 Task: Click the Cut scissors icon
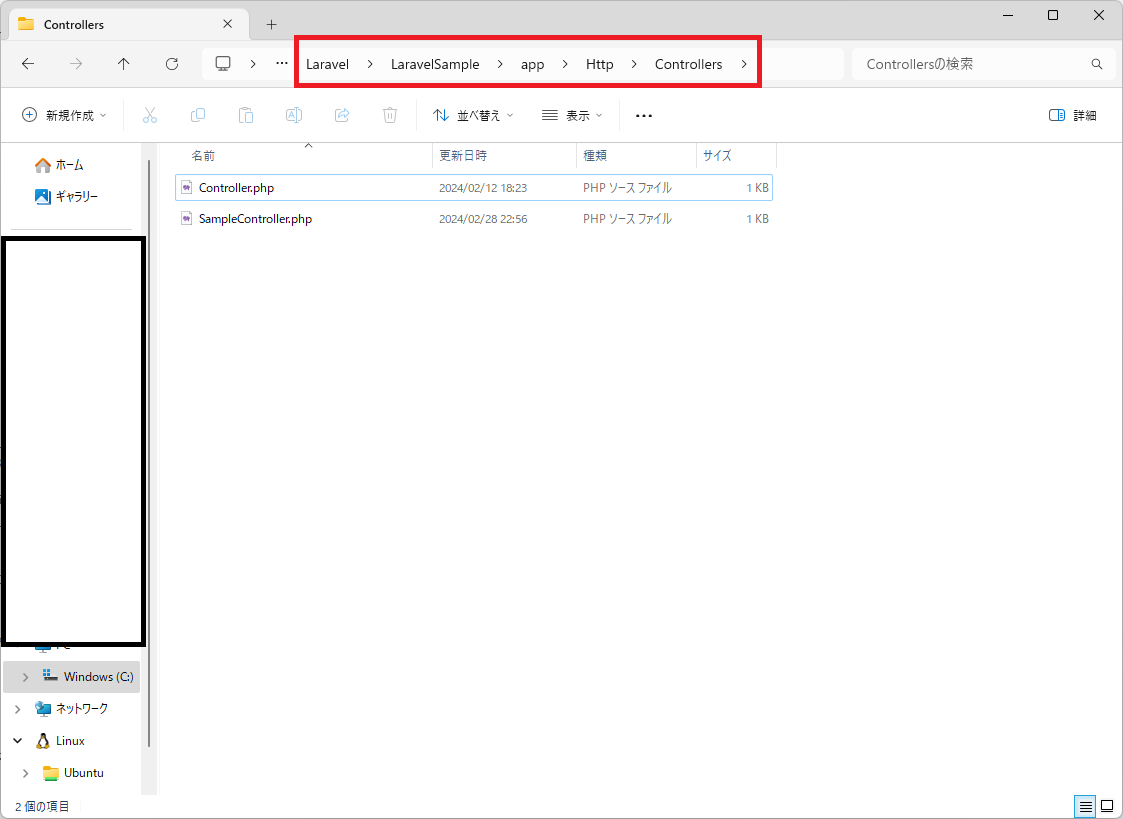click(x=150, y=115)
